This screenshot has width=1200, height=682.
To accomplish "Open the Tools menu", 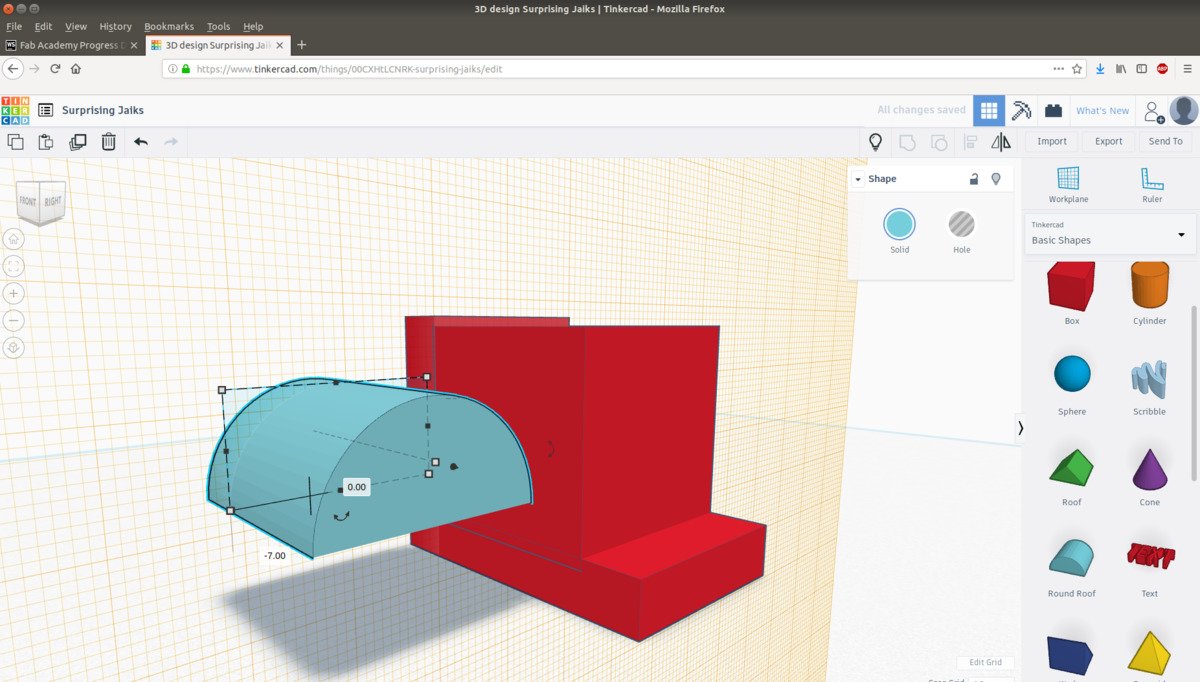I will [x=218, y=26].
